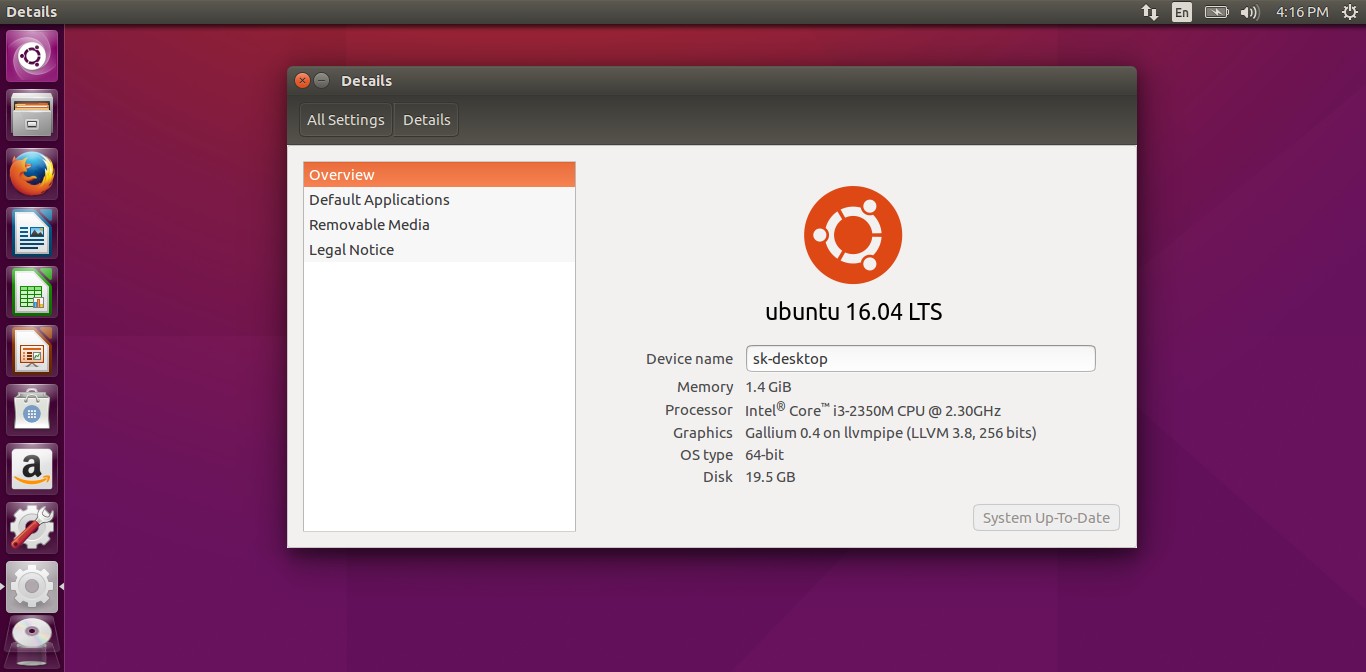The height and width of the screenshot is (672, 1366).
Task: Click the Gallium 0.4 on llvmpipe graphics value
Action: pyautogui.click(x=891, y=433)
